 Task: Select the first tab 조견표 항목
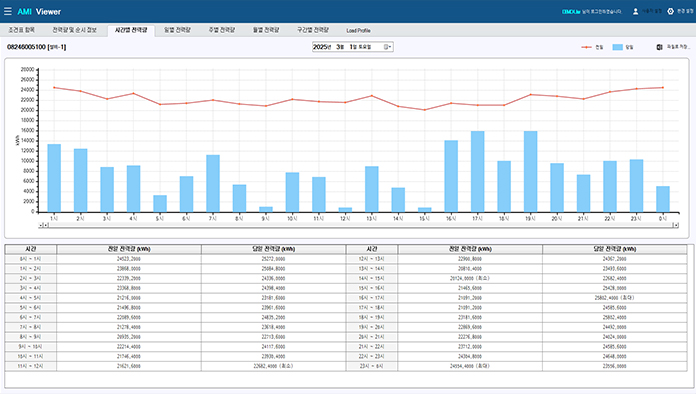click(x=21, y=30)
